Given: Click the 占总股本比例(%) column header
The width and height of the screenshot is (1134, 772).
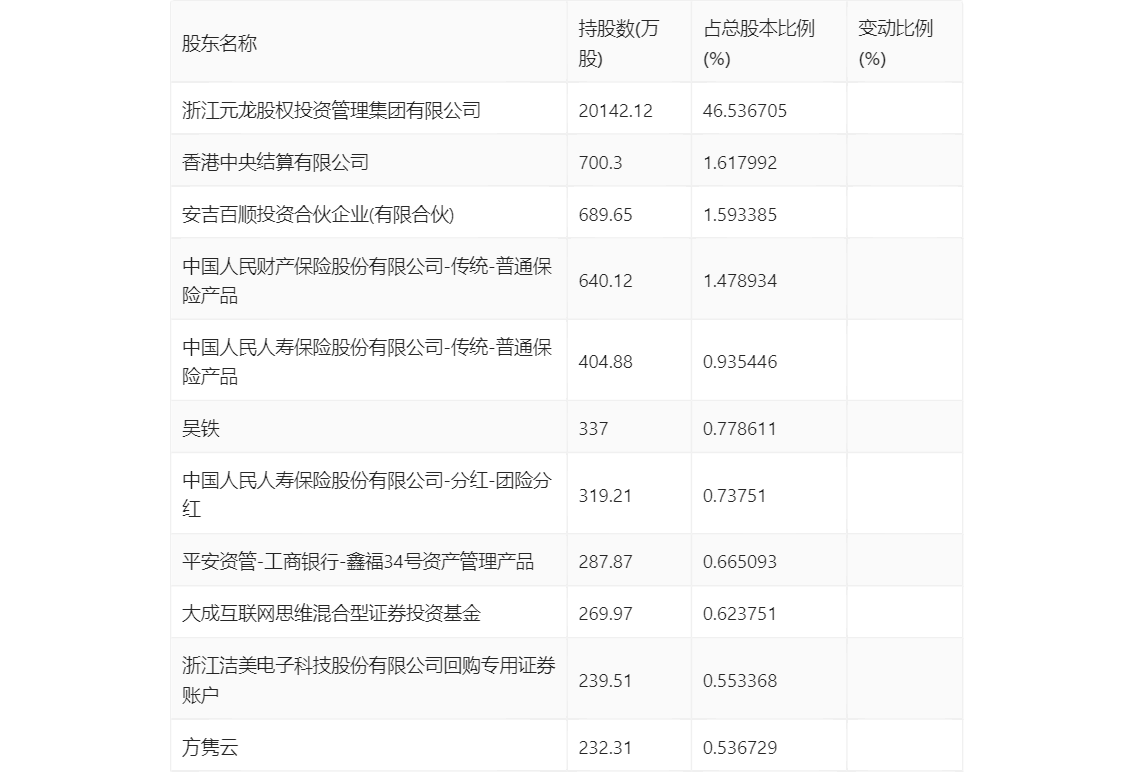Looking at the screenshot, I should click(758, 43).
